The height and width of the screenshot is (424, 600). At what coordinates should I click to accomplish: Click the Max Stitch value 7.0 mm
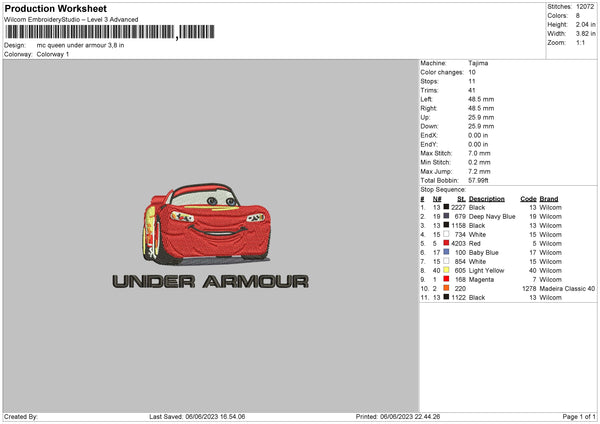click(x=479, y=153)
